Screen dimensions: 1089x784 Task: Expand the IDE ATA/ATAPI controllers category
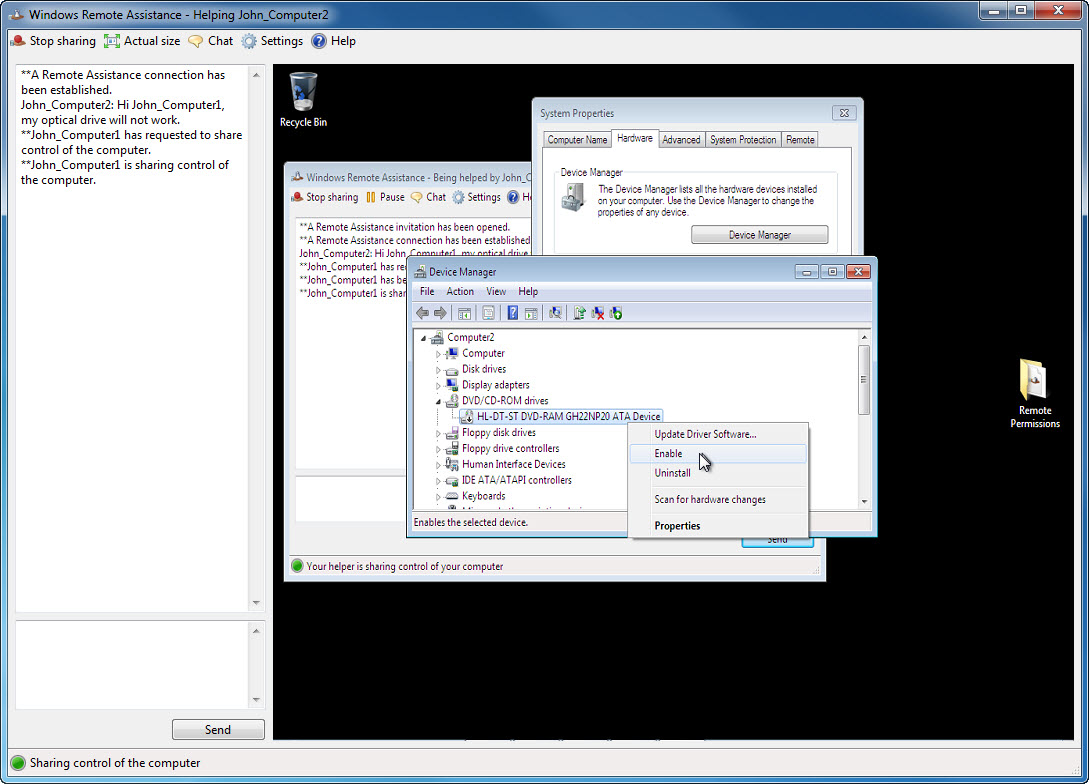438,481
